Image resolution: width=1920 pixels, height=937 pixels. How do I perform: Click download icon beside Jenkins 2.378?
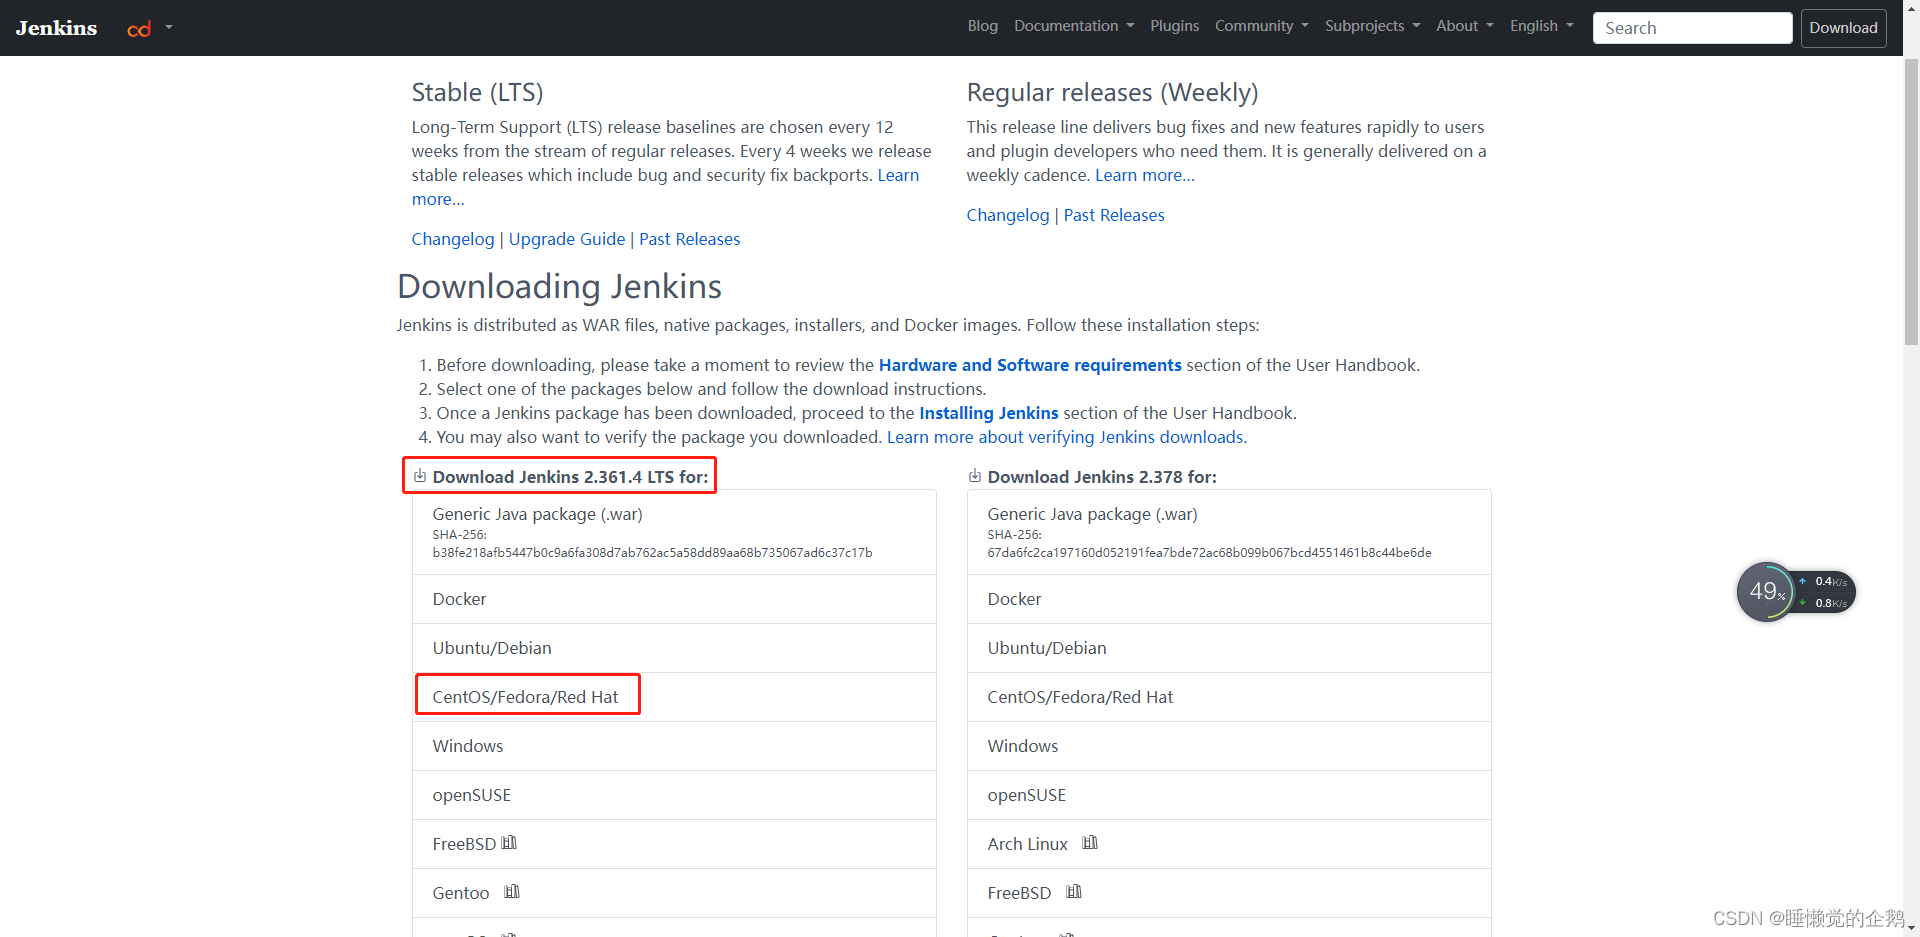tap(975, 476)
